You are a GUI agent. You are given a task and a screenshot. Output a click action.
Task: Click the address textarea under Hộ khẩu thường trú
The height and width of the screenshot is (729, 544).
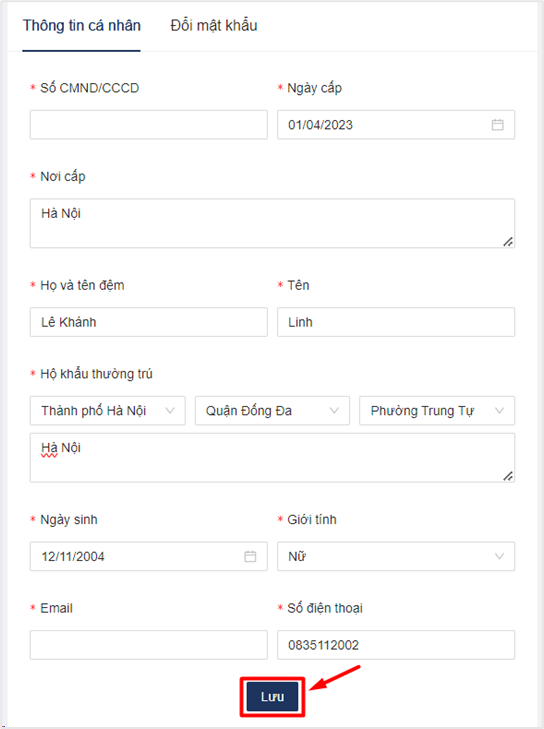point(272,457)
